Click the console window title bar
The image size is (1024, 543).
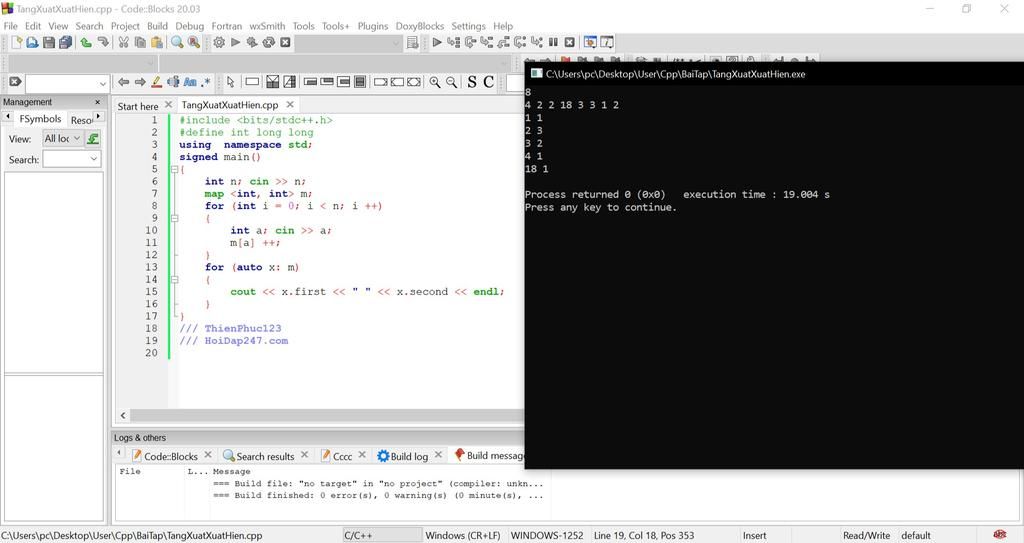coord(774,74)
